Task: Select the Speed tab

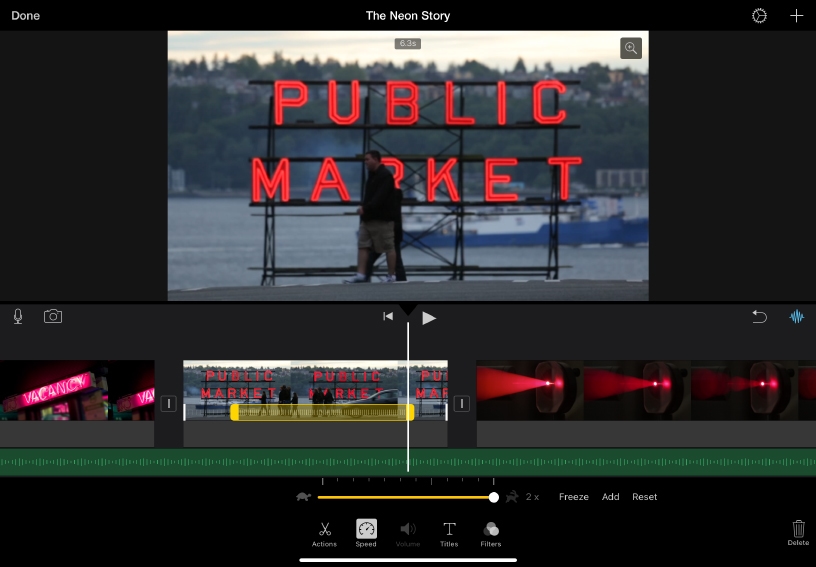Action: pos(366,533)
